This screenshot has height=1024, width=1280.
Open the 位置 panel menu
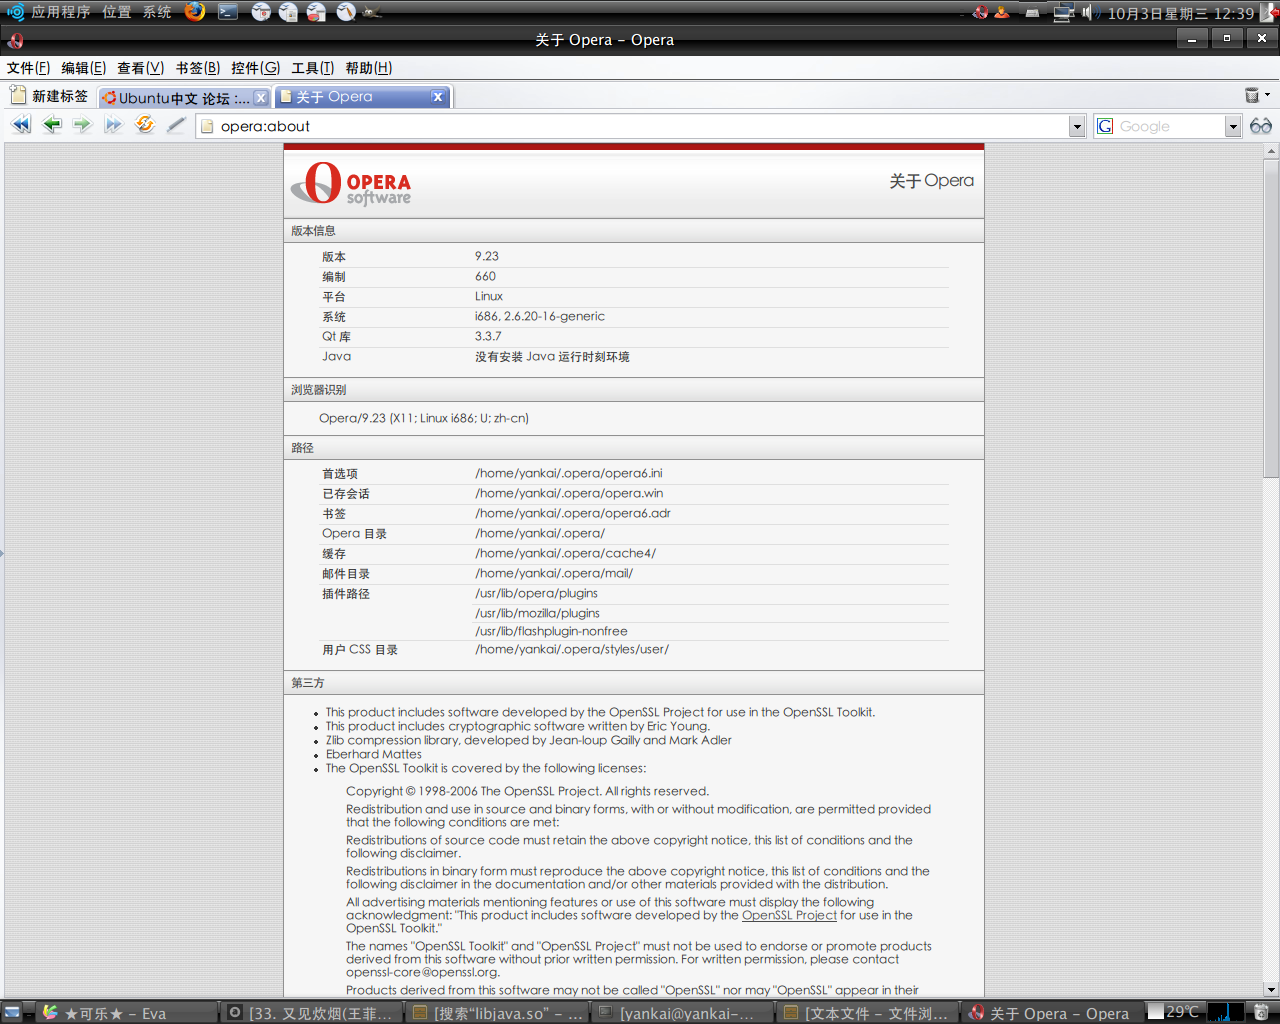coord(117,12)
